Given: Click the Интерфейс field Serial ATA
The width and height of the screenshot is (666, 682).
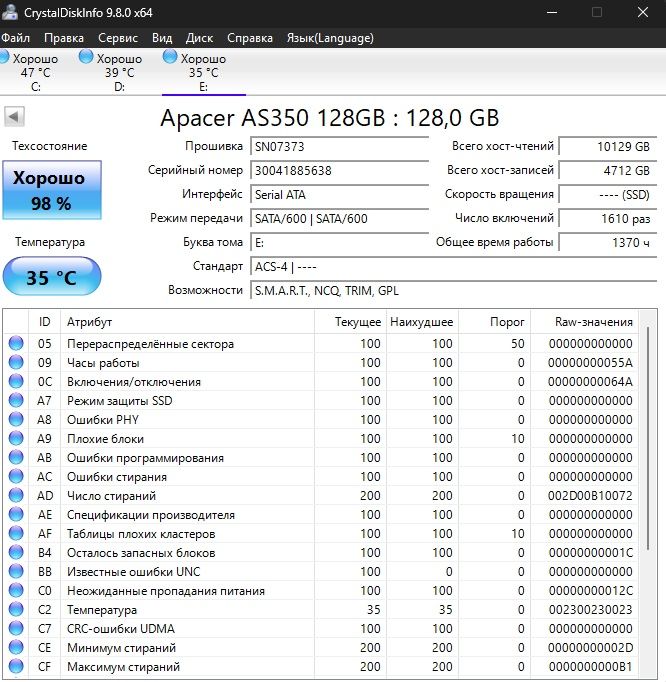Looking at the screenshot, I should tap(339, 194).
